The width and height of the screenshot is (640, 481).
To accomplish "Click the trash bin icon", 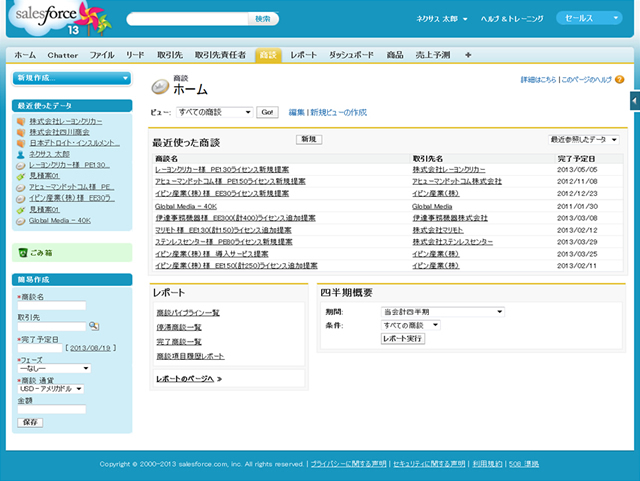I will click(23, 253).
